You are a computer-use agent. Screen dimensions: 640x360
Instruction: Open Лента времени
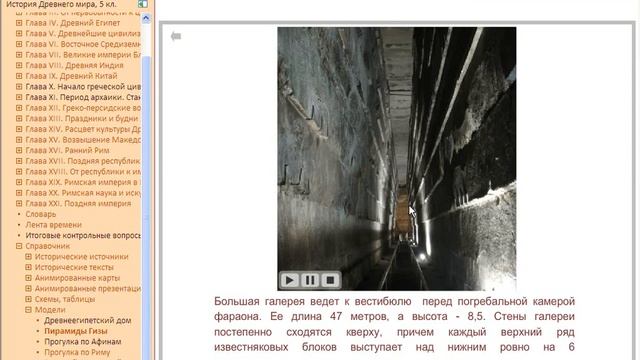click(x=53, y=224)
